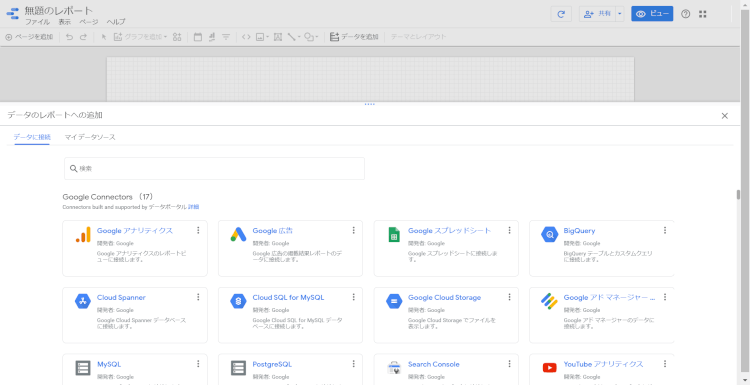Click the 無題のレポート report title

pyautogui.click(x=59, y=11)
